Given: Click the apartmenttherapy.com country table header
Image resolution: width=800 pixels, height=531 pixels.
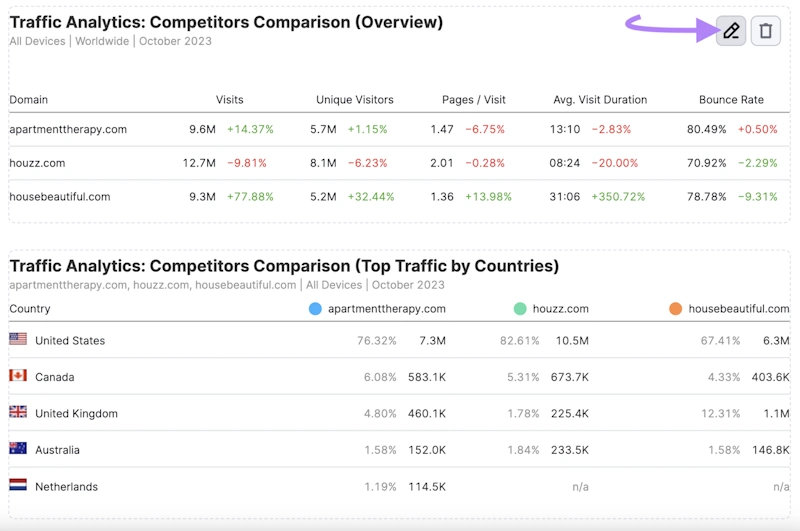Looking at the screenshot, I should pos(387,309).
